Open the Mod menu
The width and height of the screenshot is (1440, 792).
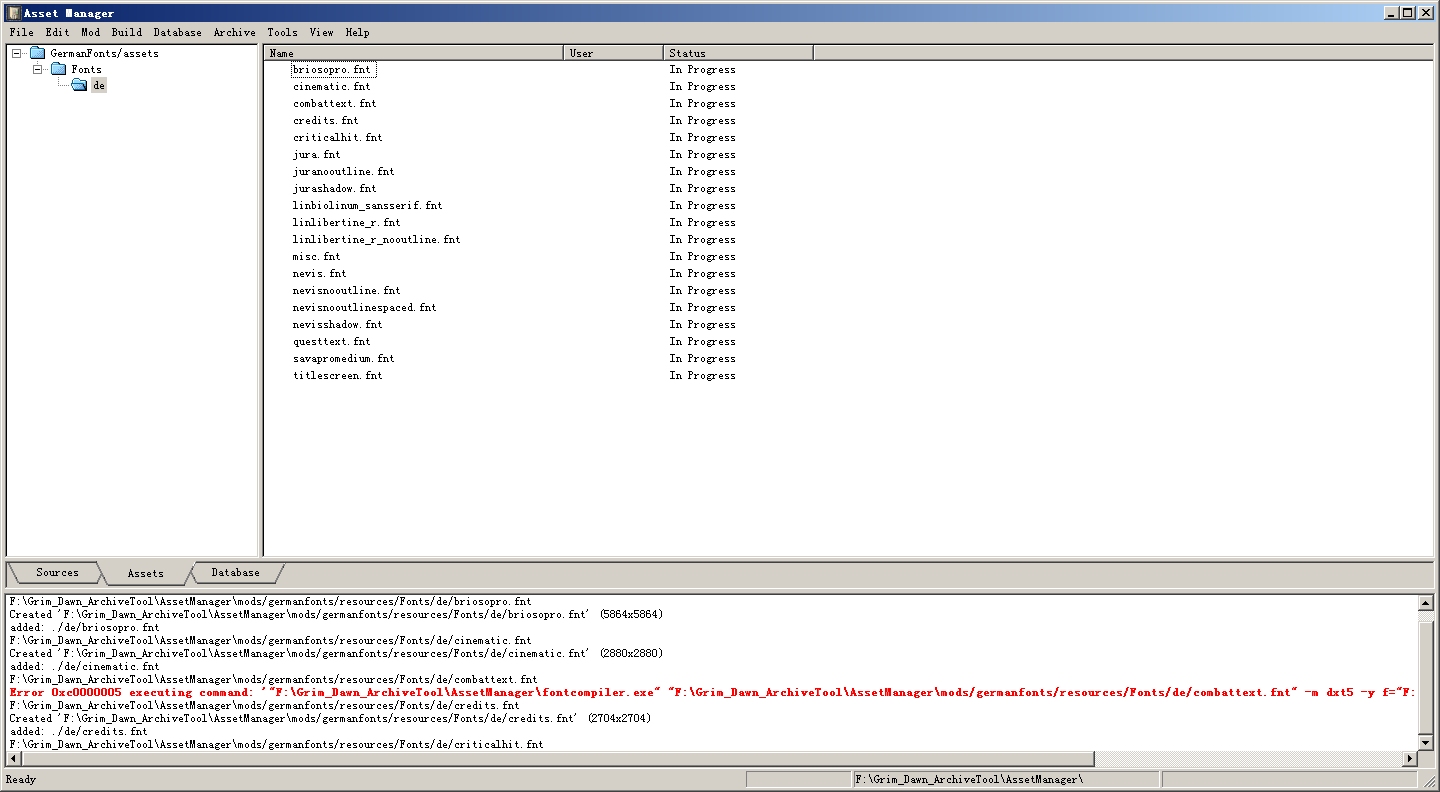tap(91, 32)
